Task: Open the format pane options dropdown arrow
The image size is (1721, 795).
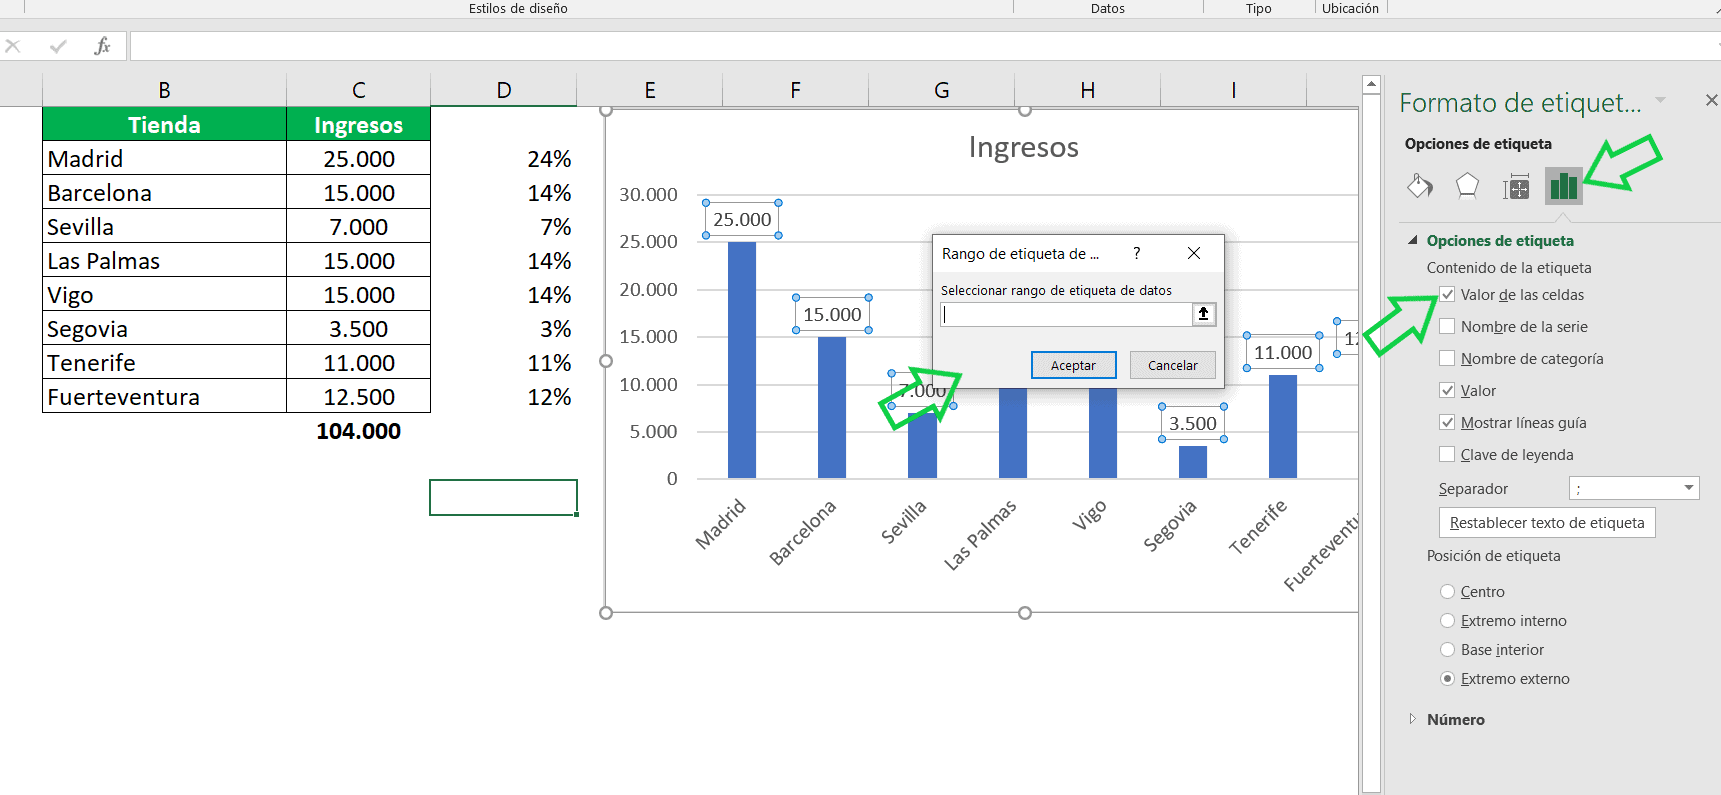Action: pos(1661,100)
